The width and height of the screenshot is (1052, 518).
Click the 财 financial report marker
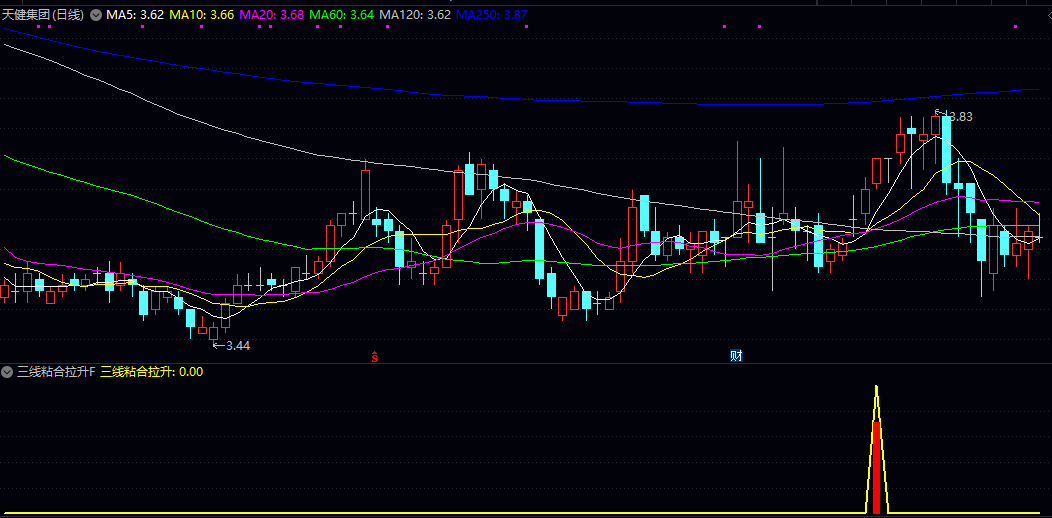(736, 355)
